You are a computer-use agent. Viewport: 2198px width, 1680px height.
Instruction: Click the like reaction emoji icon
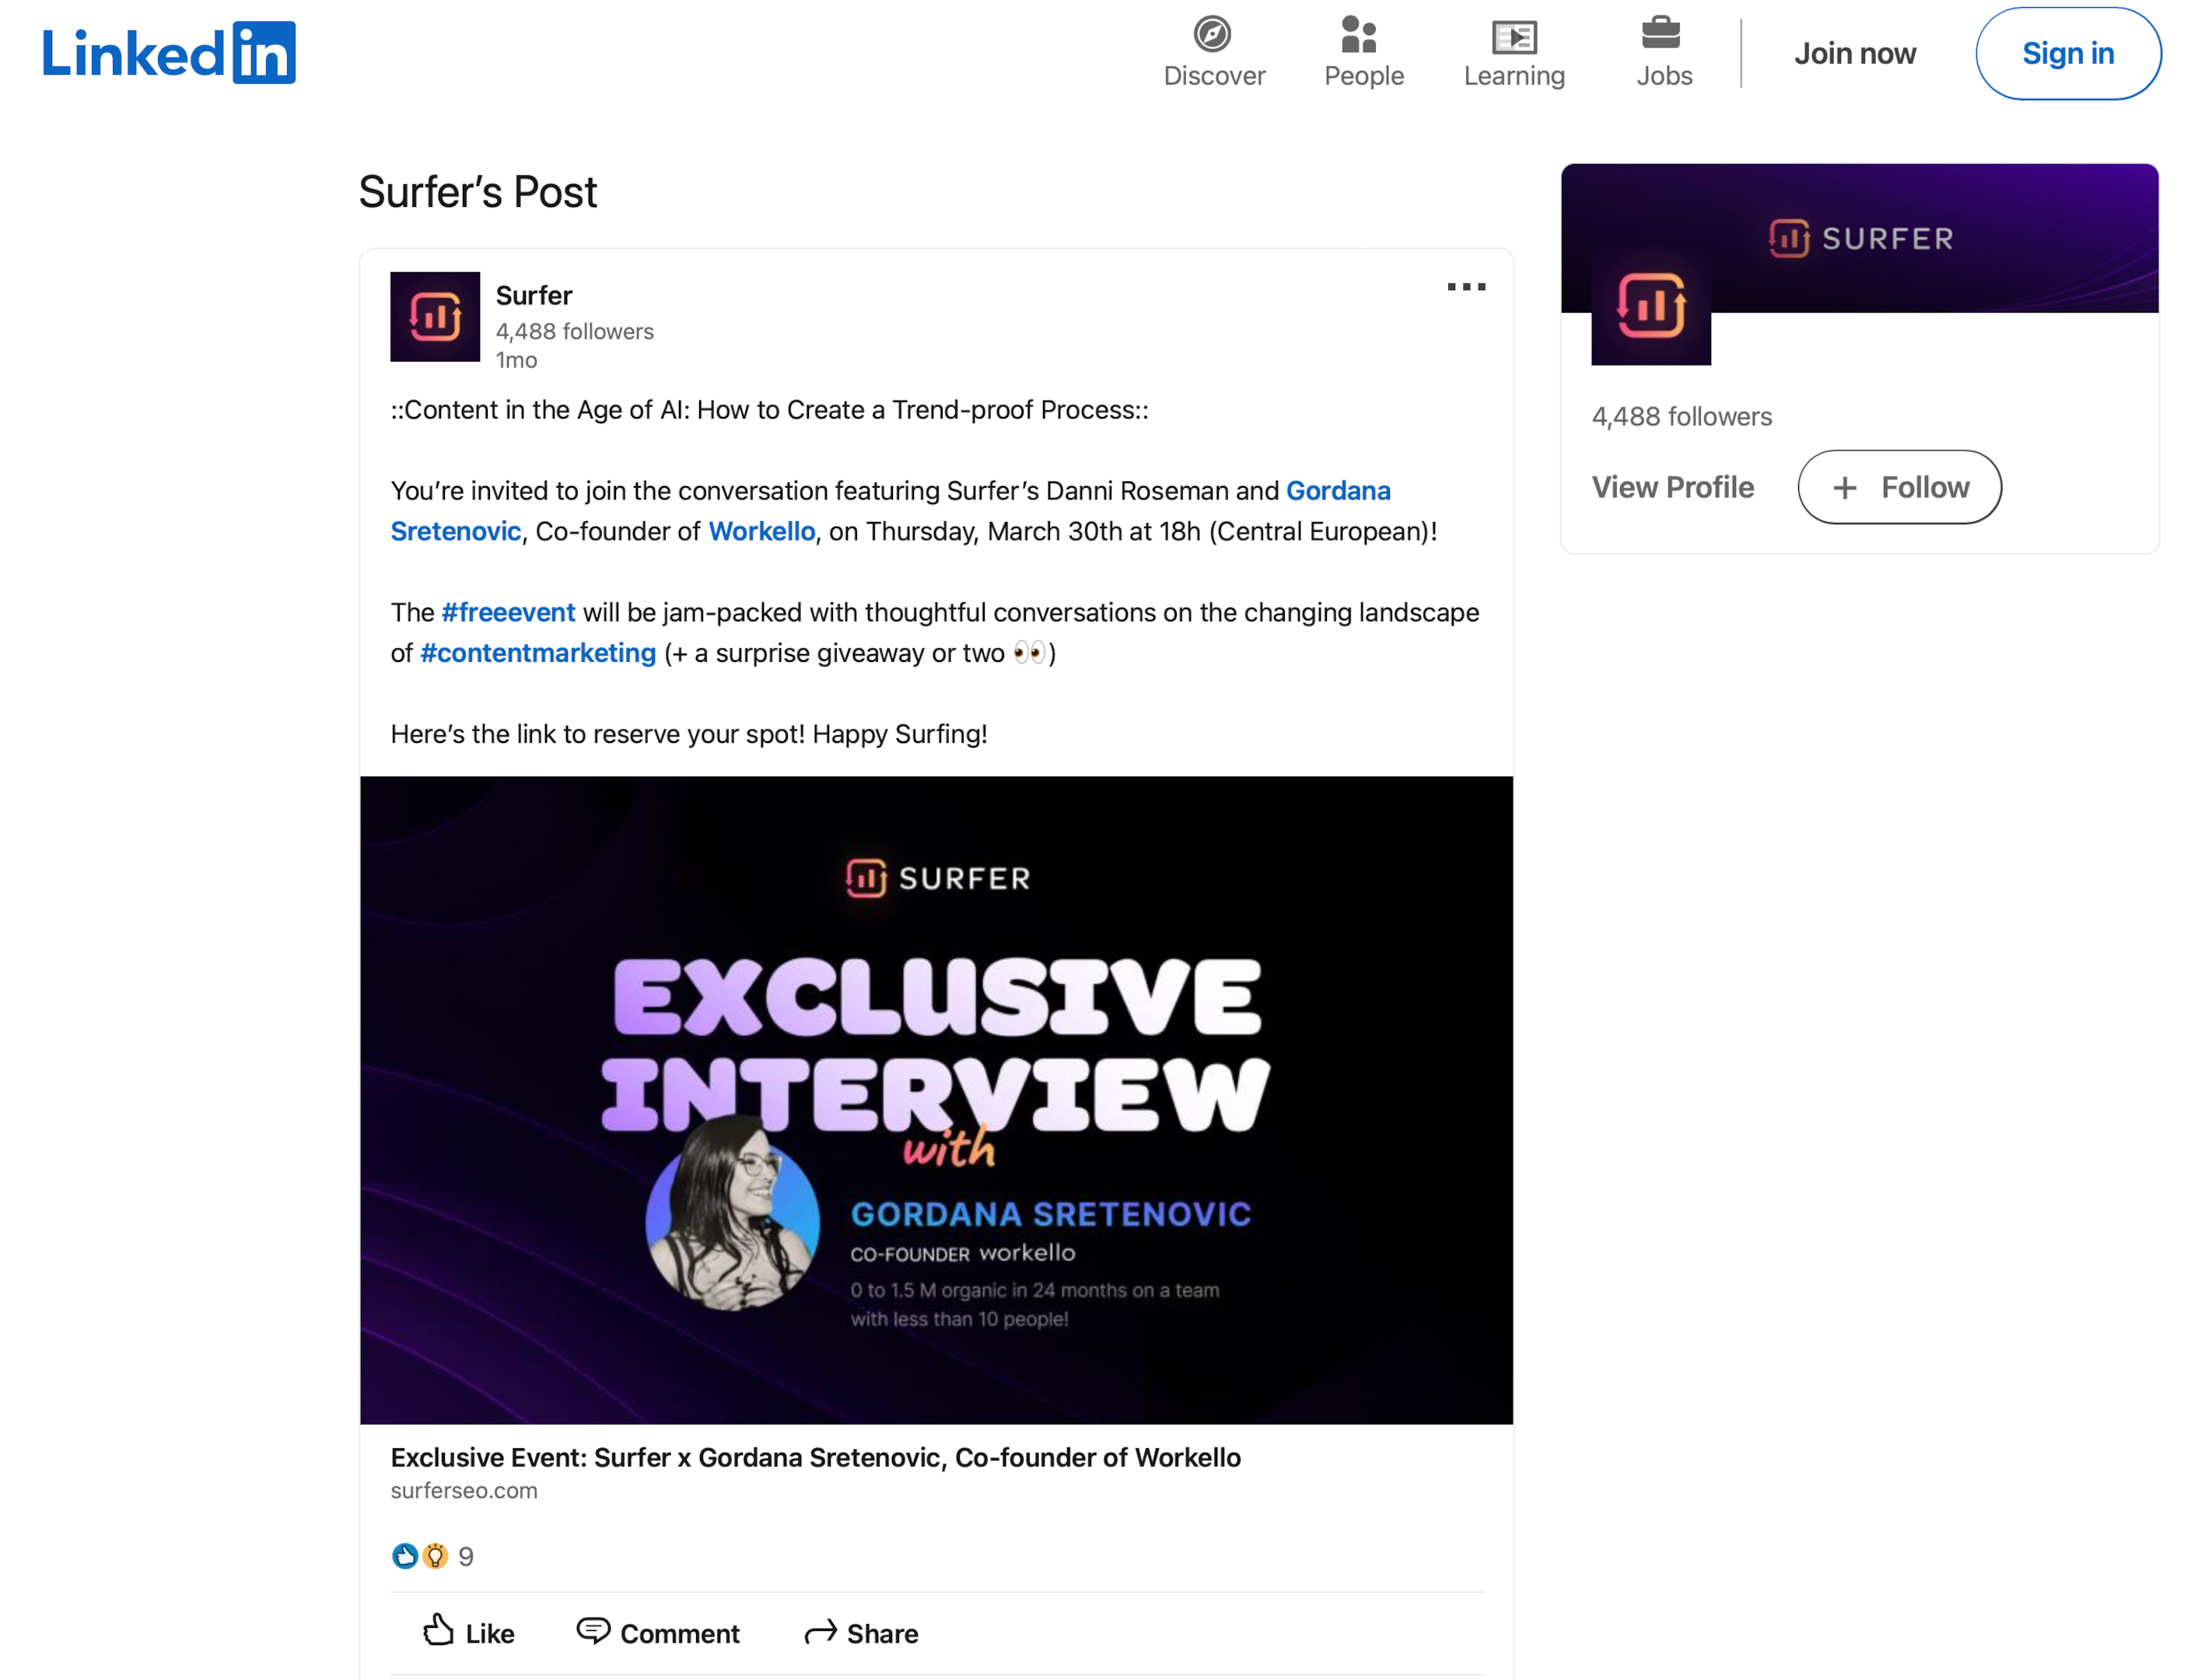(404, 1556)
